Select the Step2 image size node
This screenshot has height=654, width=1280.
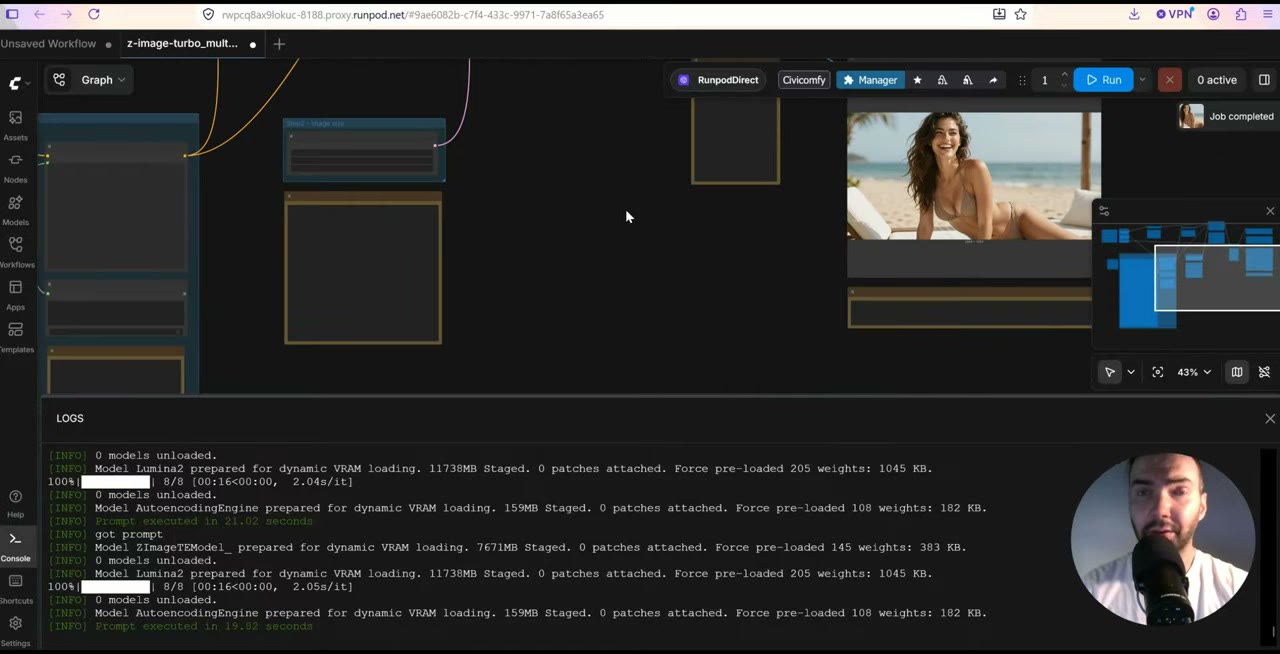(x=364, y=150)
